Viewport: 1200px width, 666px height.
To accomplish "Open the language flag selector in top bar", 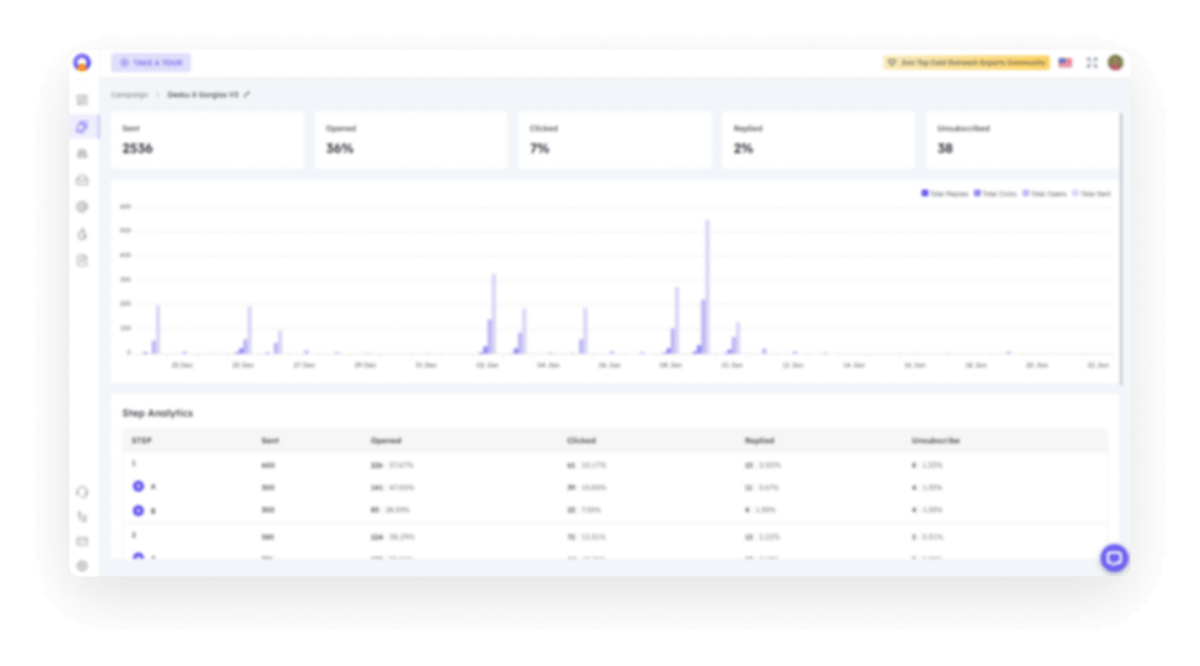I will (x=1065, y=62).
